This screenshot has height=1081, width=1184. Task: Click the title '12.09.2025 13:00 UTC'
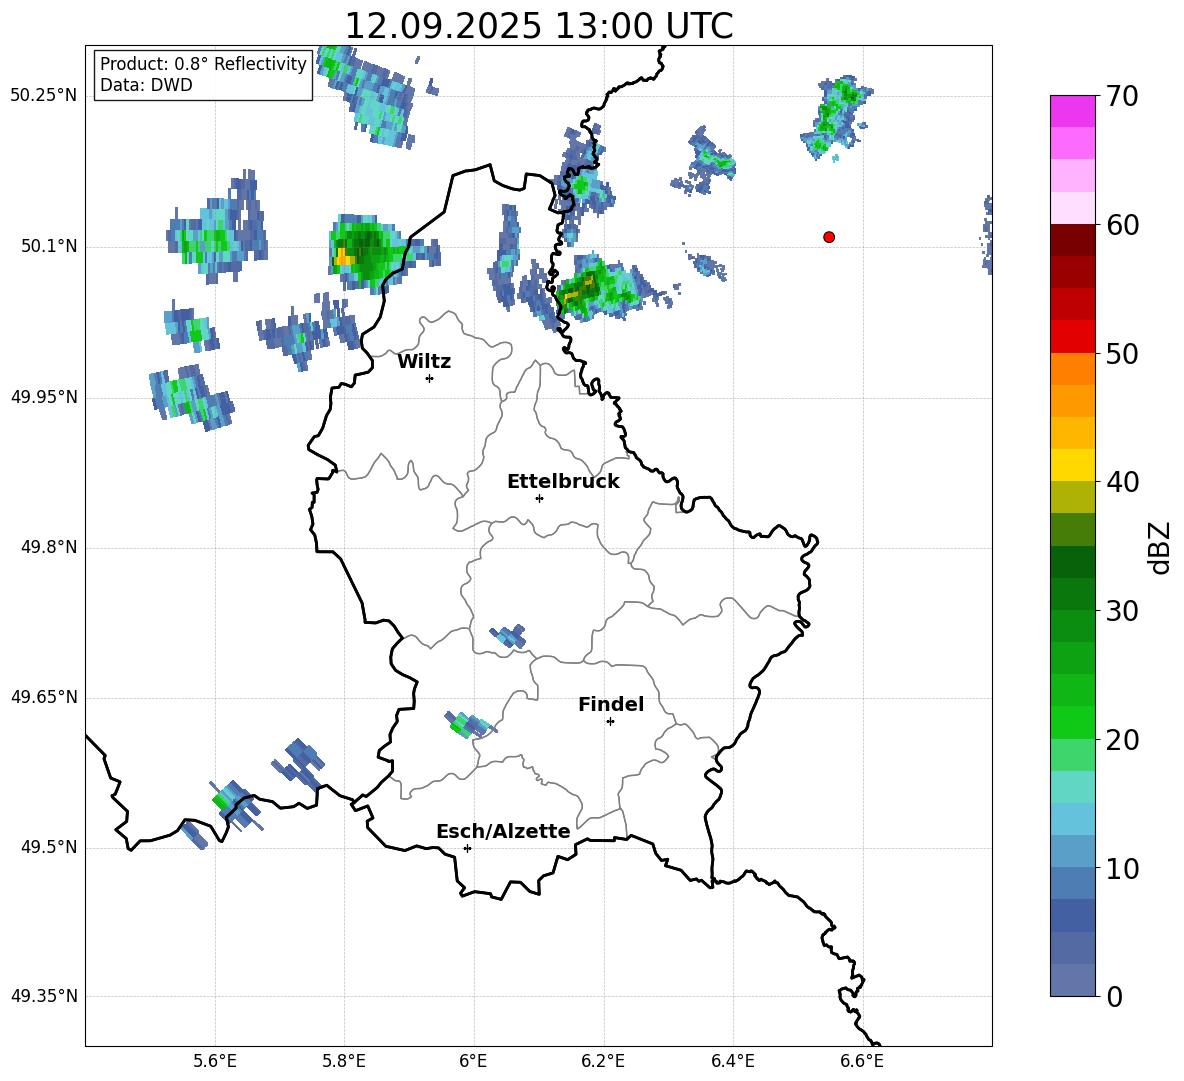pyautogui.click(x=539, y=26)
